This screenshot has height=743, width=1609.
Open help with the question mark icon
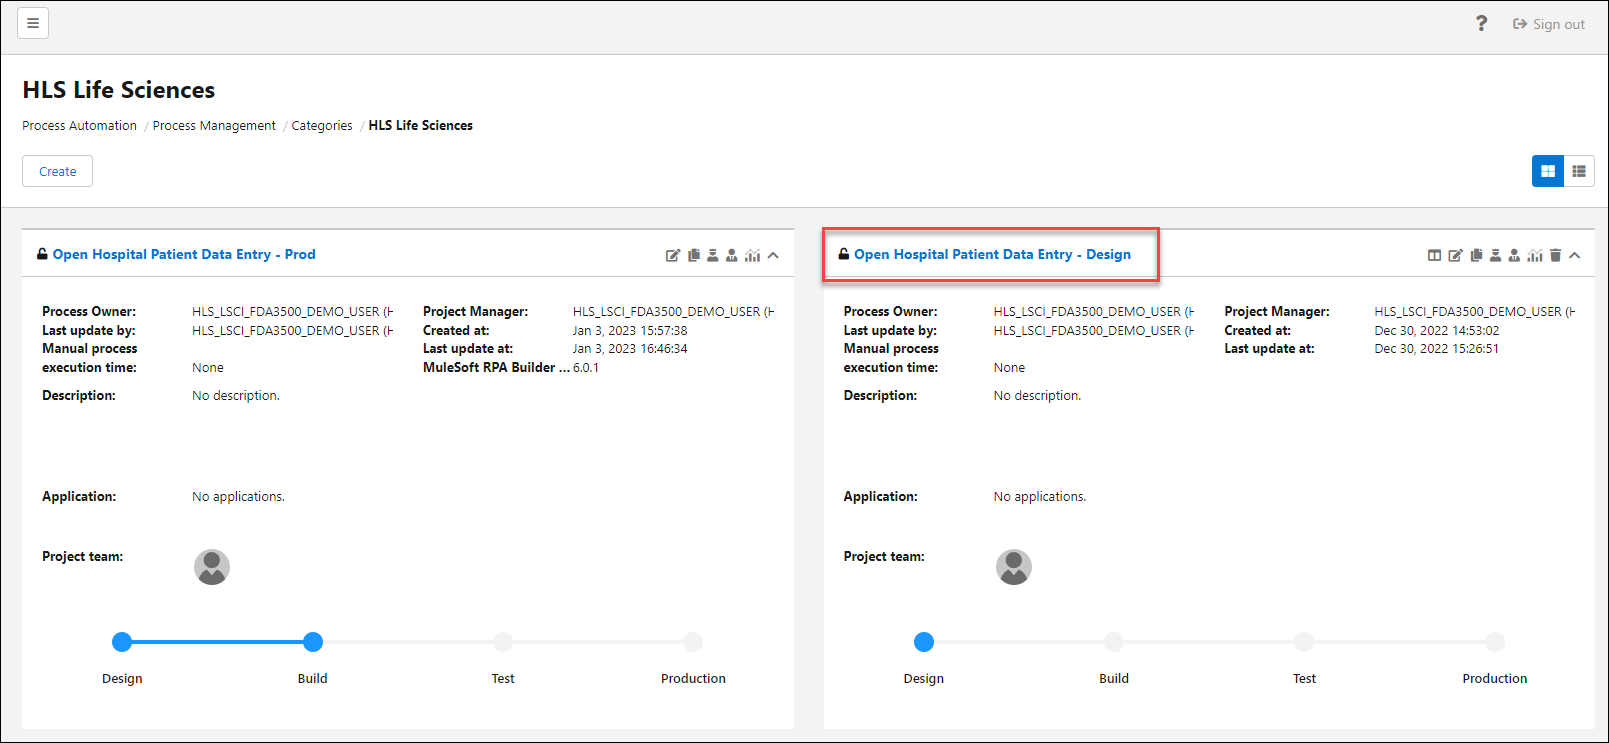pyautogui.click(x=1481, y=24)
